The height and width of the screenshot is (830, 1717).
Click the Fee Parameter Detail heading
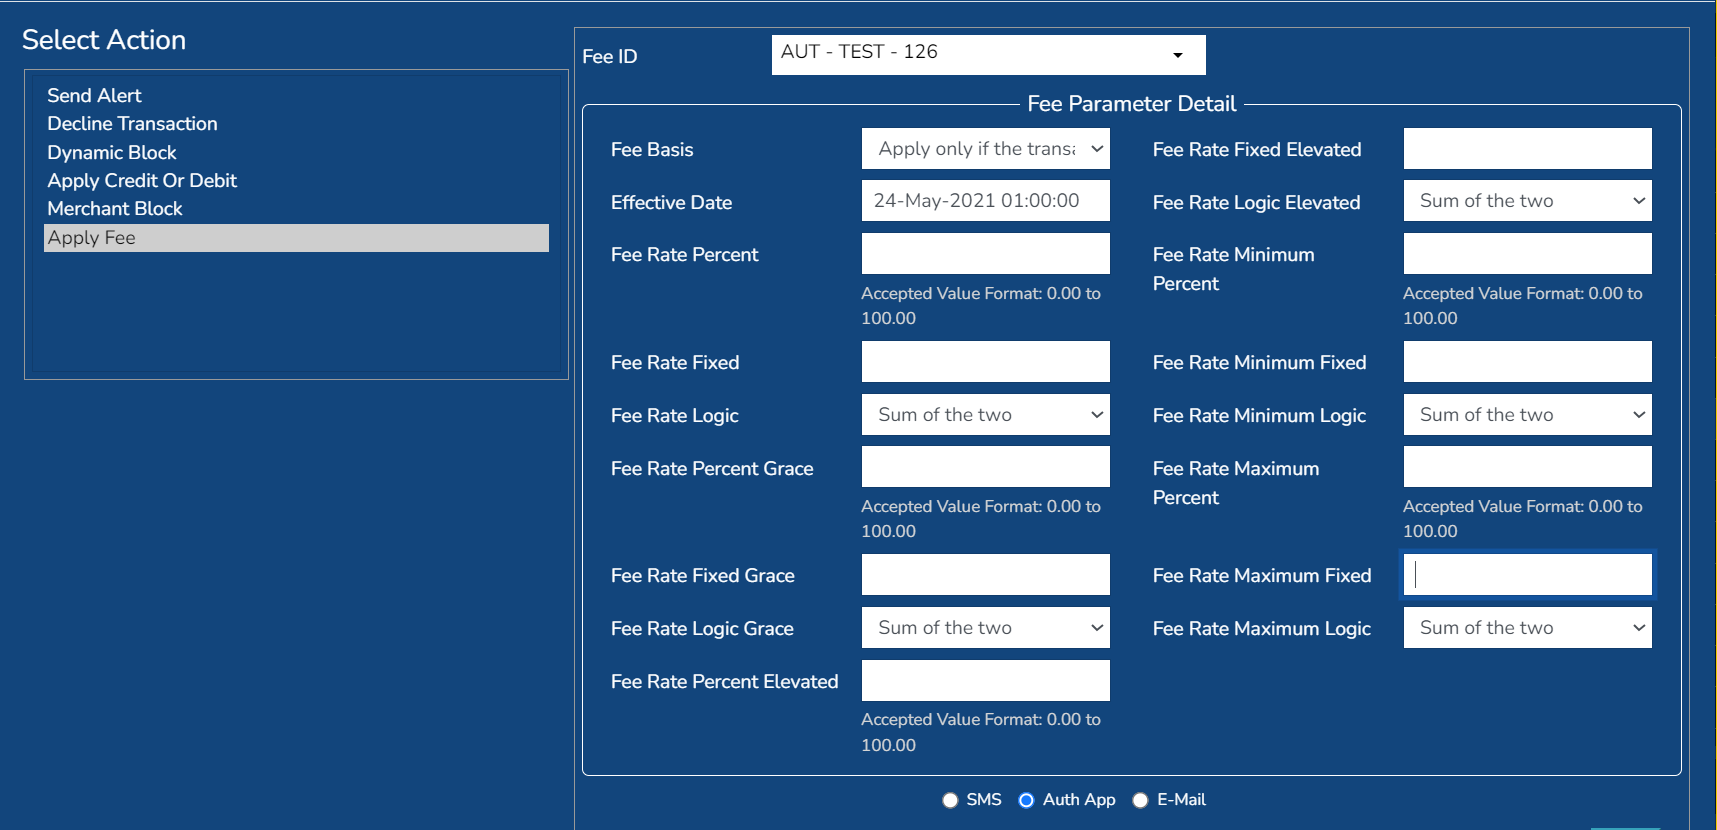coord(1132,104)
